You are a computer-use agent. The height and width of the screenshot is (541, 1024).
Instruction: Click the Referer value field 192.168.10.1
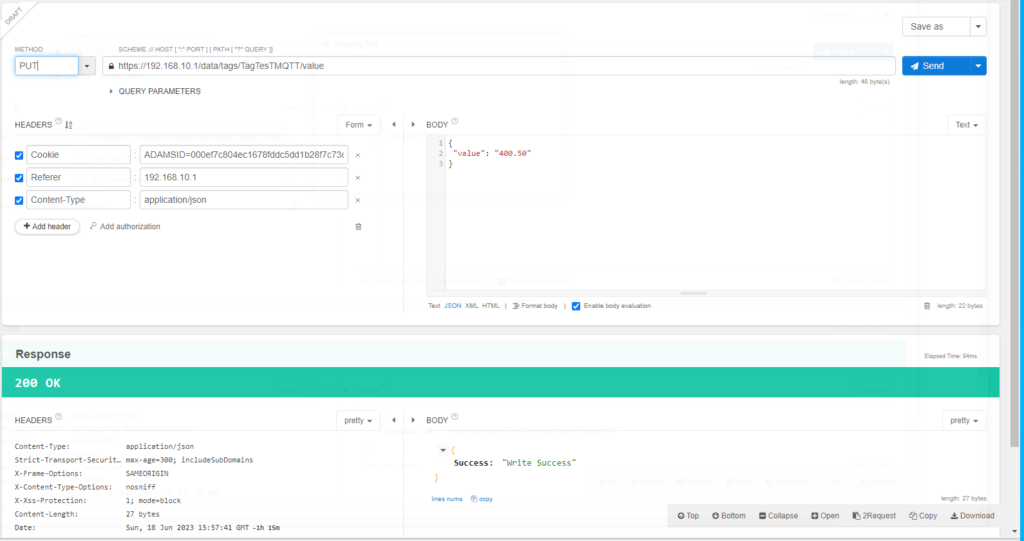point(244,177)
